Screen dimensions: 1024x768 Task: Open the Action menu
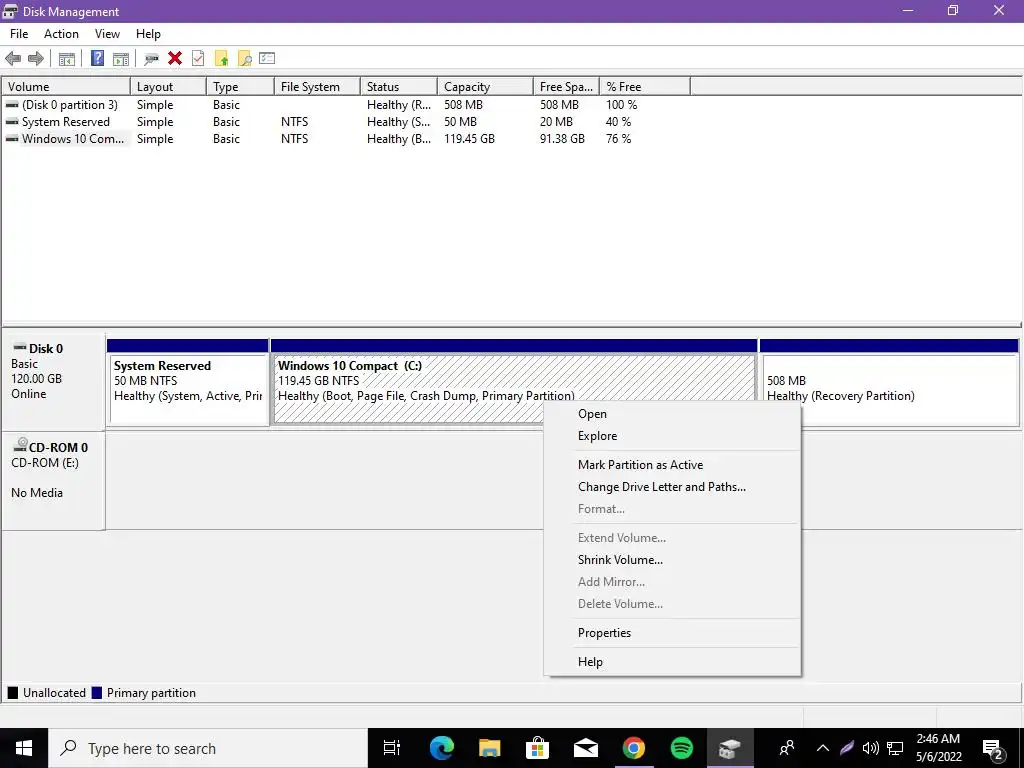coord(61,34)
